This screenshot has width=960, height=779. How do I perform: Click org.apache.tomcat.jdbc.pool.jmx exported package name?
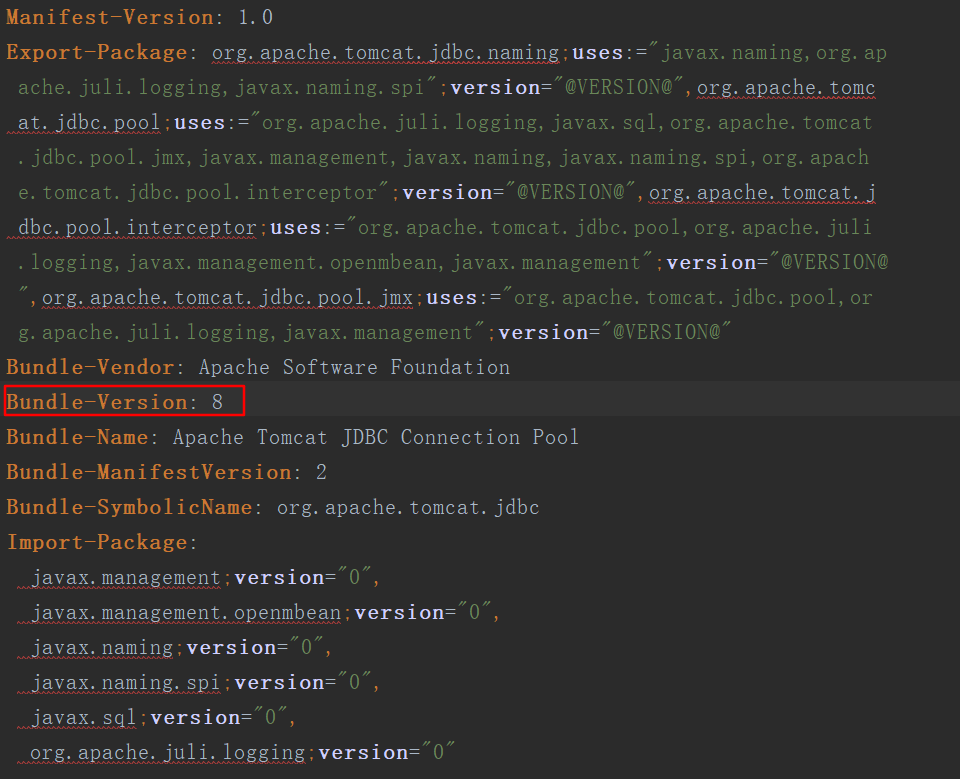click(227, 298)
